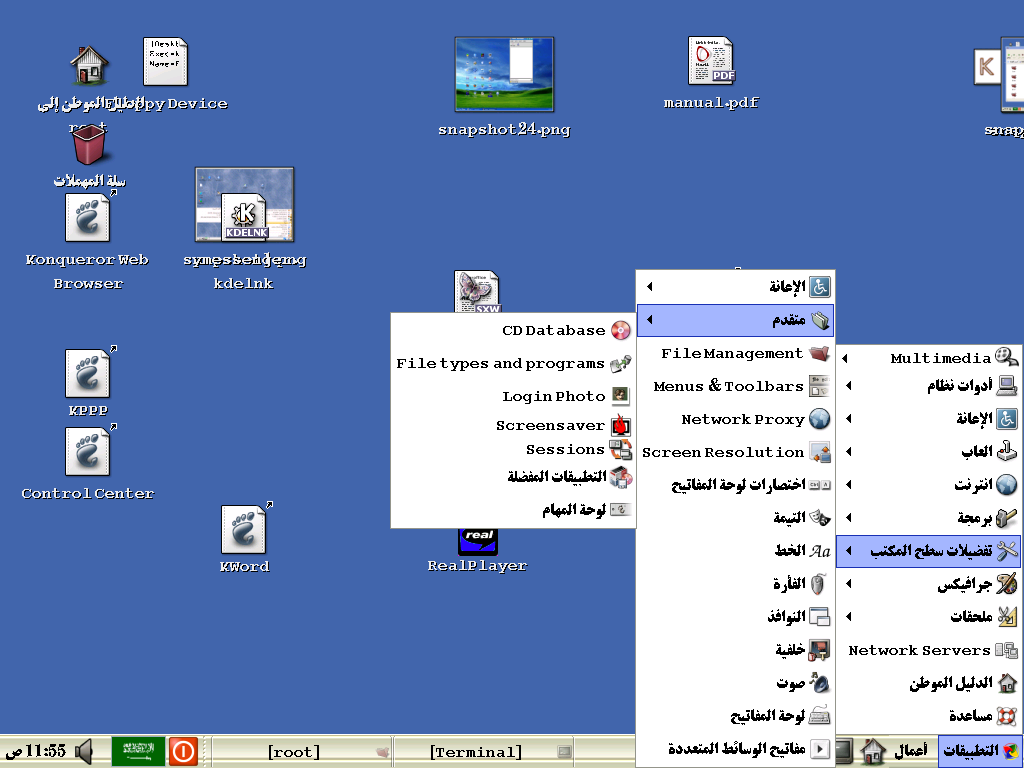The height and width of the screenshot is (768, 1024).
Task: Click the green flag keyboard layout indicator
Action: [138, 751]
